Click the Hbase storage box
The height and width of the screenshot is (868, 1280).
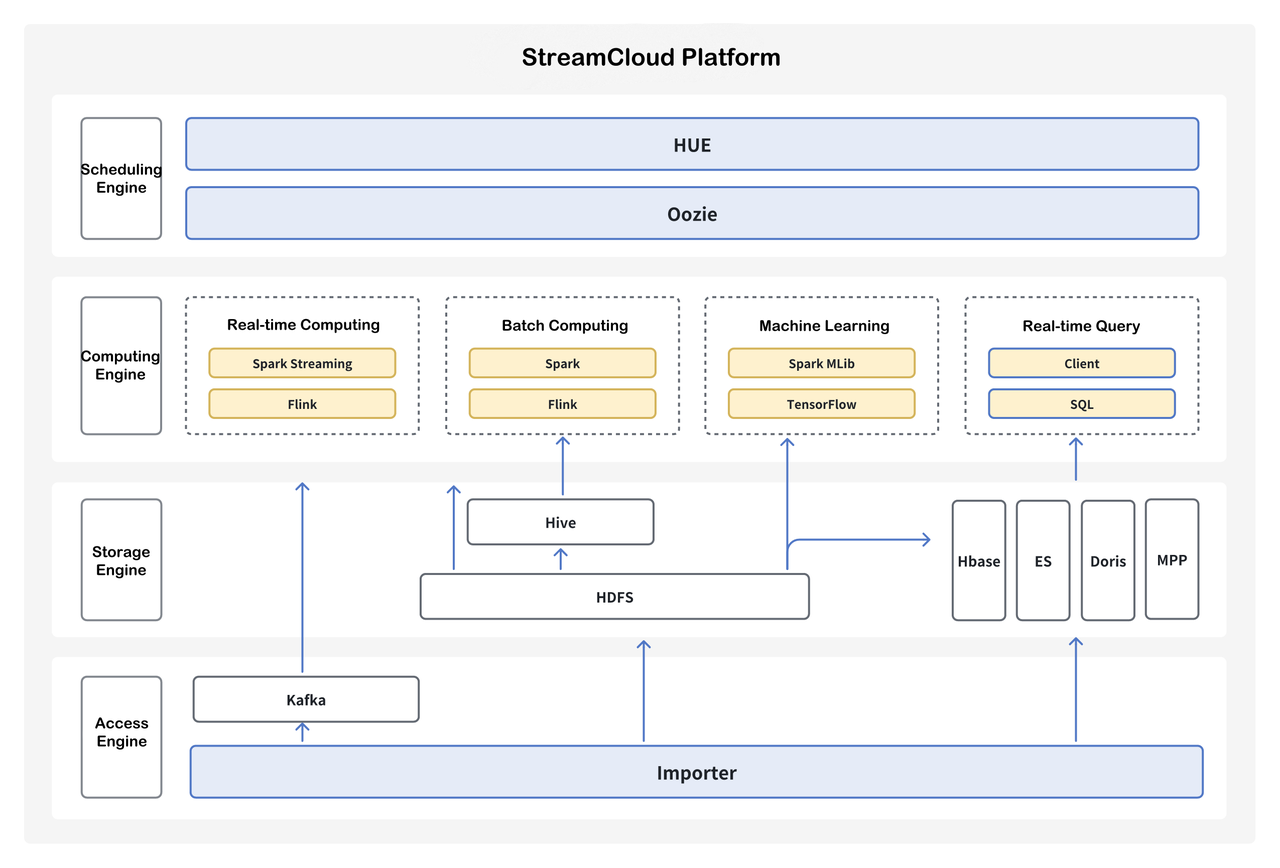pyautogui.click(x=979, y=561)
